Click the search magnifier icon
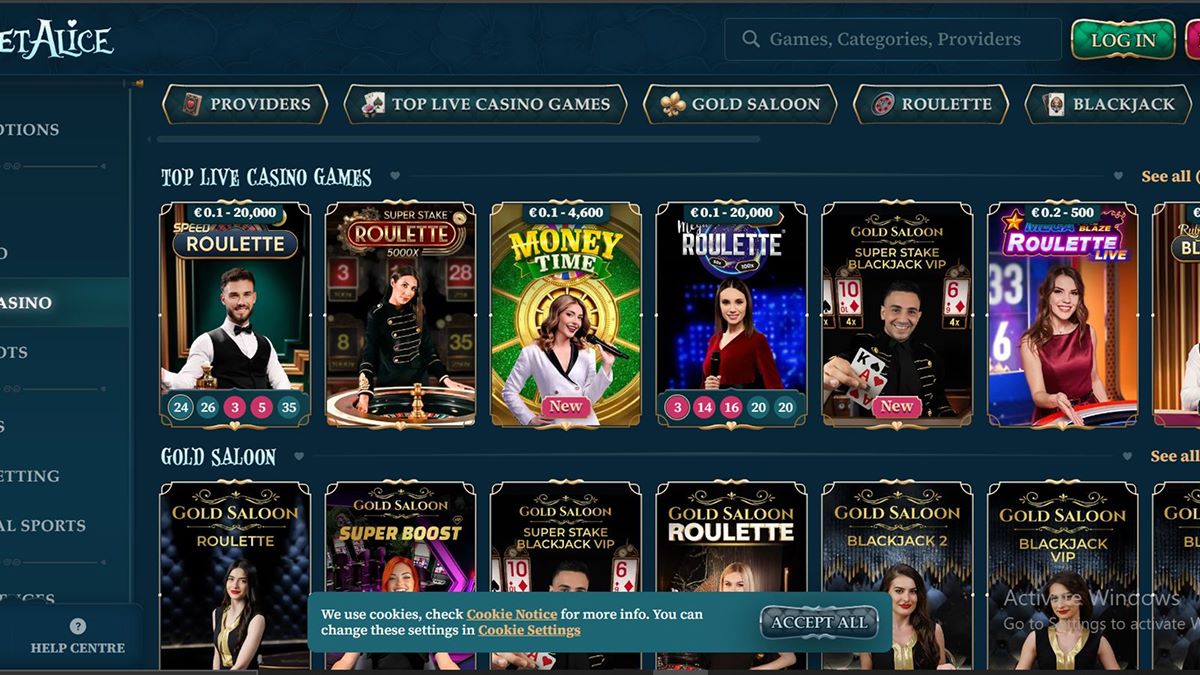1200x675 pixels. pyautogui.click(x=751, y=39)
